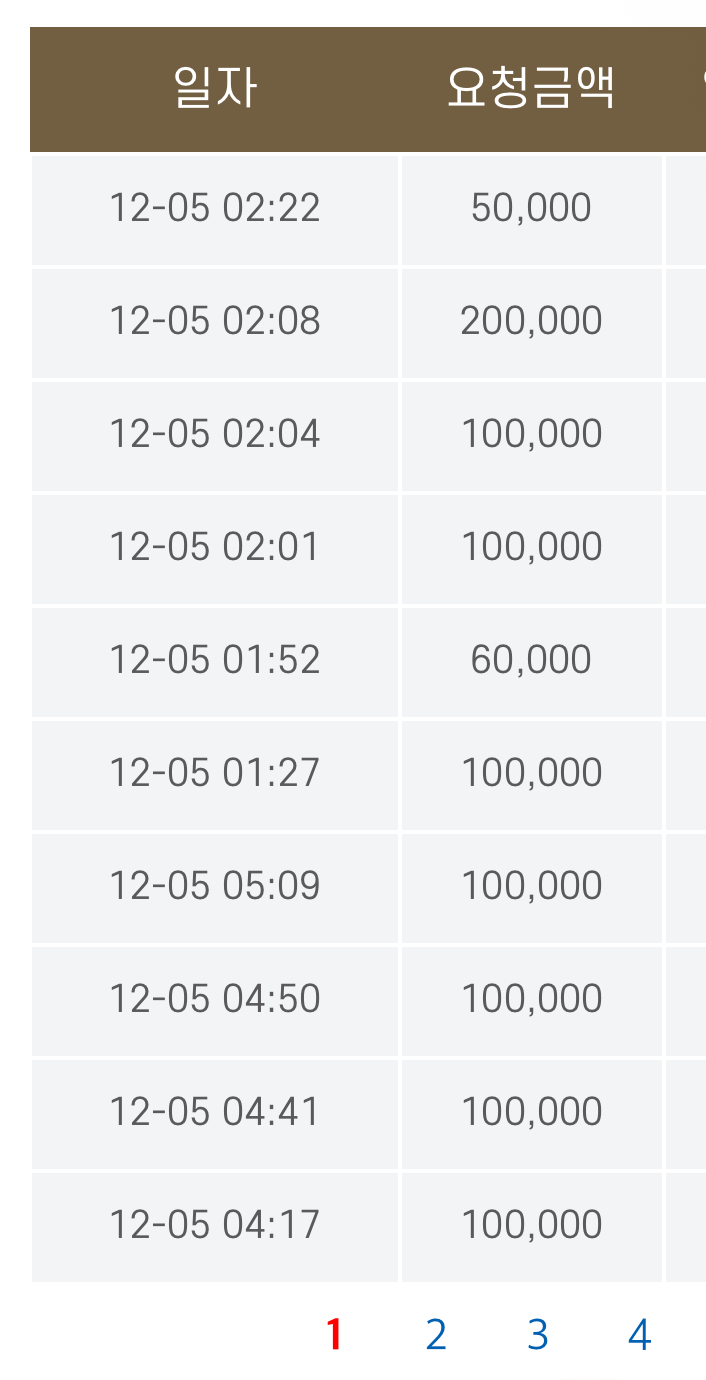Tap the 12-05 02:08 date entry
The width and height of the screenshot is (706, 1380).
(x=215, y=321)
